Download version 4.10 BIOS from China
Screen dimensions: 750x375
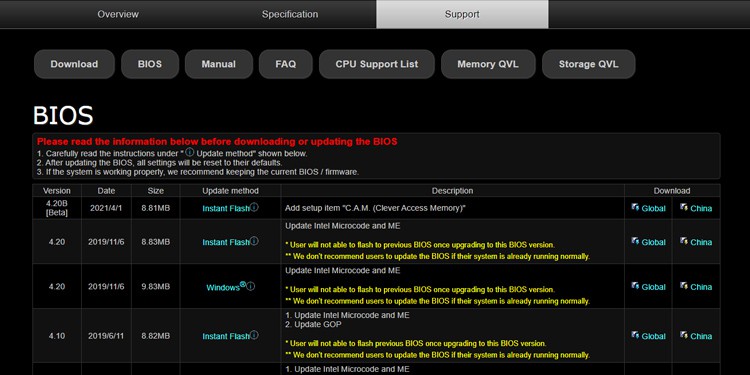[701, 336]
